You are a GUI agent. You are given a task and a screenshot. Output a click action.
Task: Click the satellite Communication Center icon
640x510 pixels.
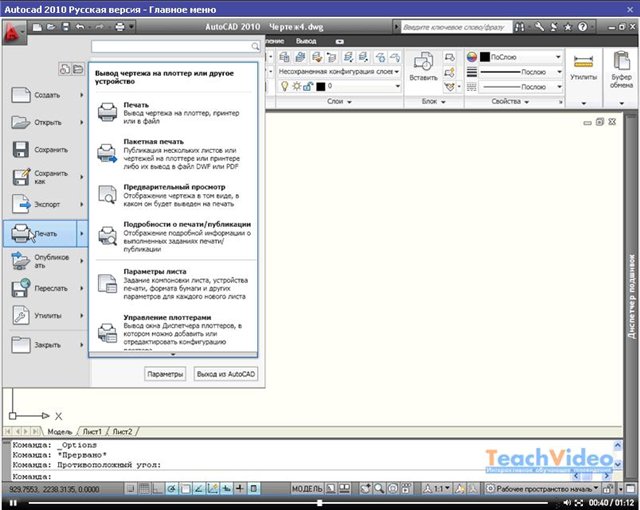coord(554,27)
